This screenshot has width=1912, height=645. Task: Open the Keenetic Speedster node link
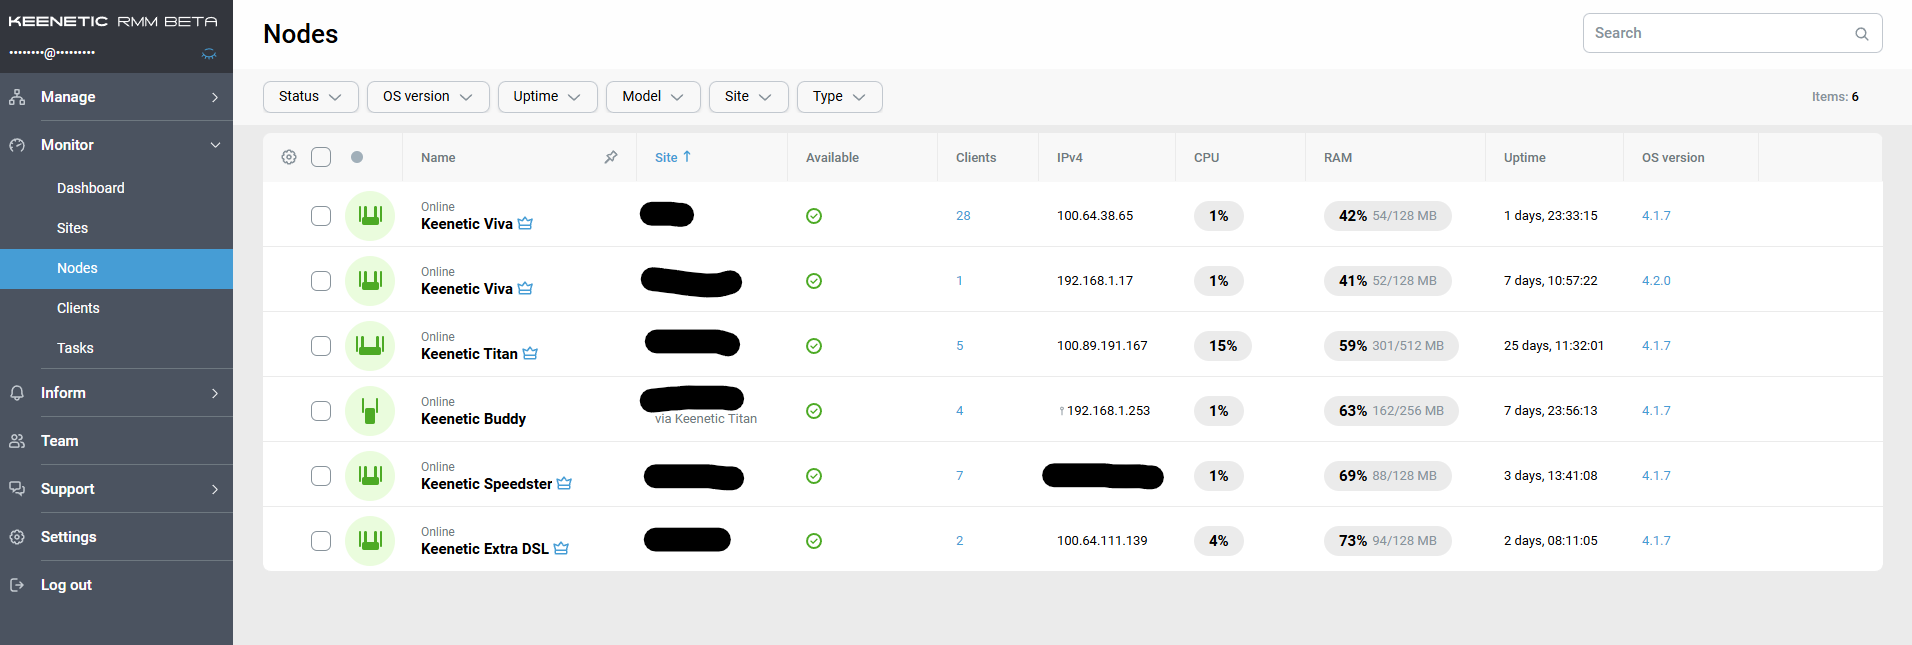click(486, 484)
